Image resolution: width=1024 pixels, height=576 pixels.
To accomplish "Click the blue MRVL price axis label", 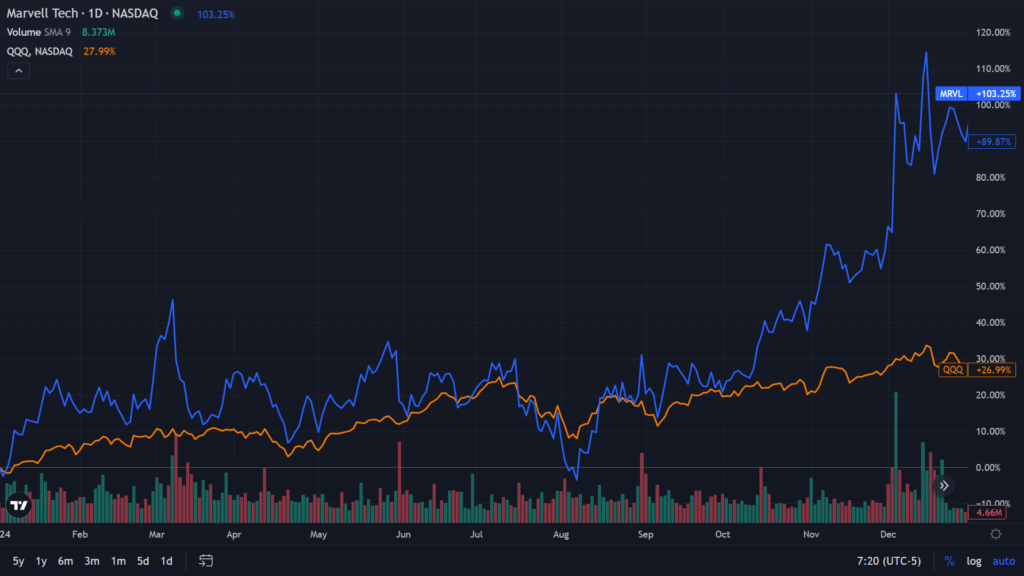I will pyautogui.click(x=976, y=94).
